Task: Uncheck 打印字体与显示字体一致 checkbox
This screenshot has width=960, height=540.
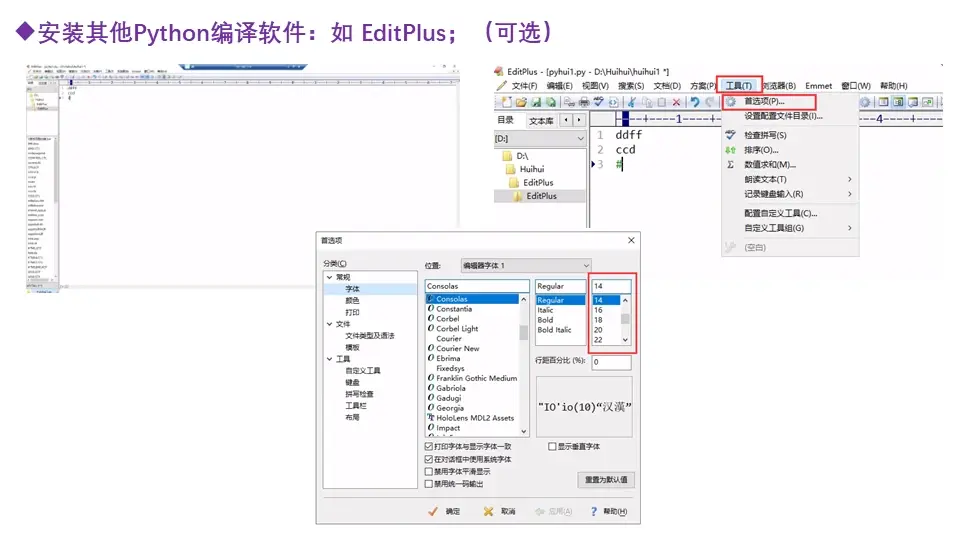Action: 429,446
